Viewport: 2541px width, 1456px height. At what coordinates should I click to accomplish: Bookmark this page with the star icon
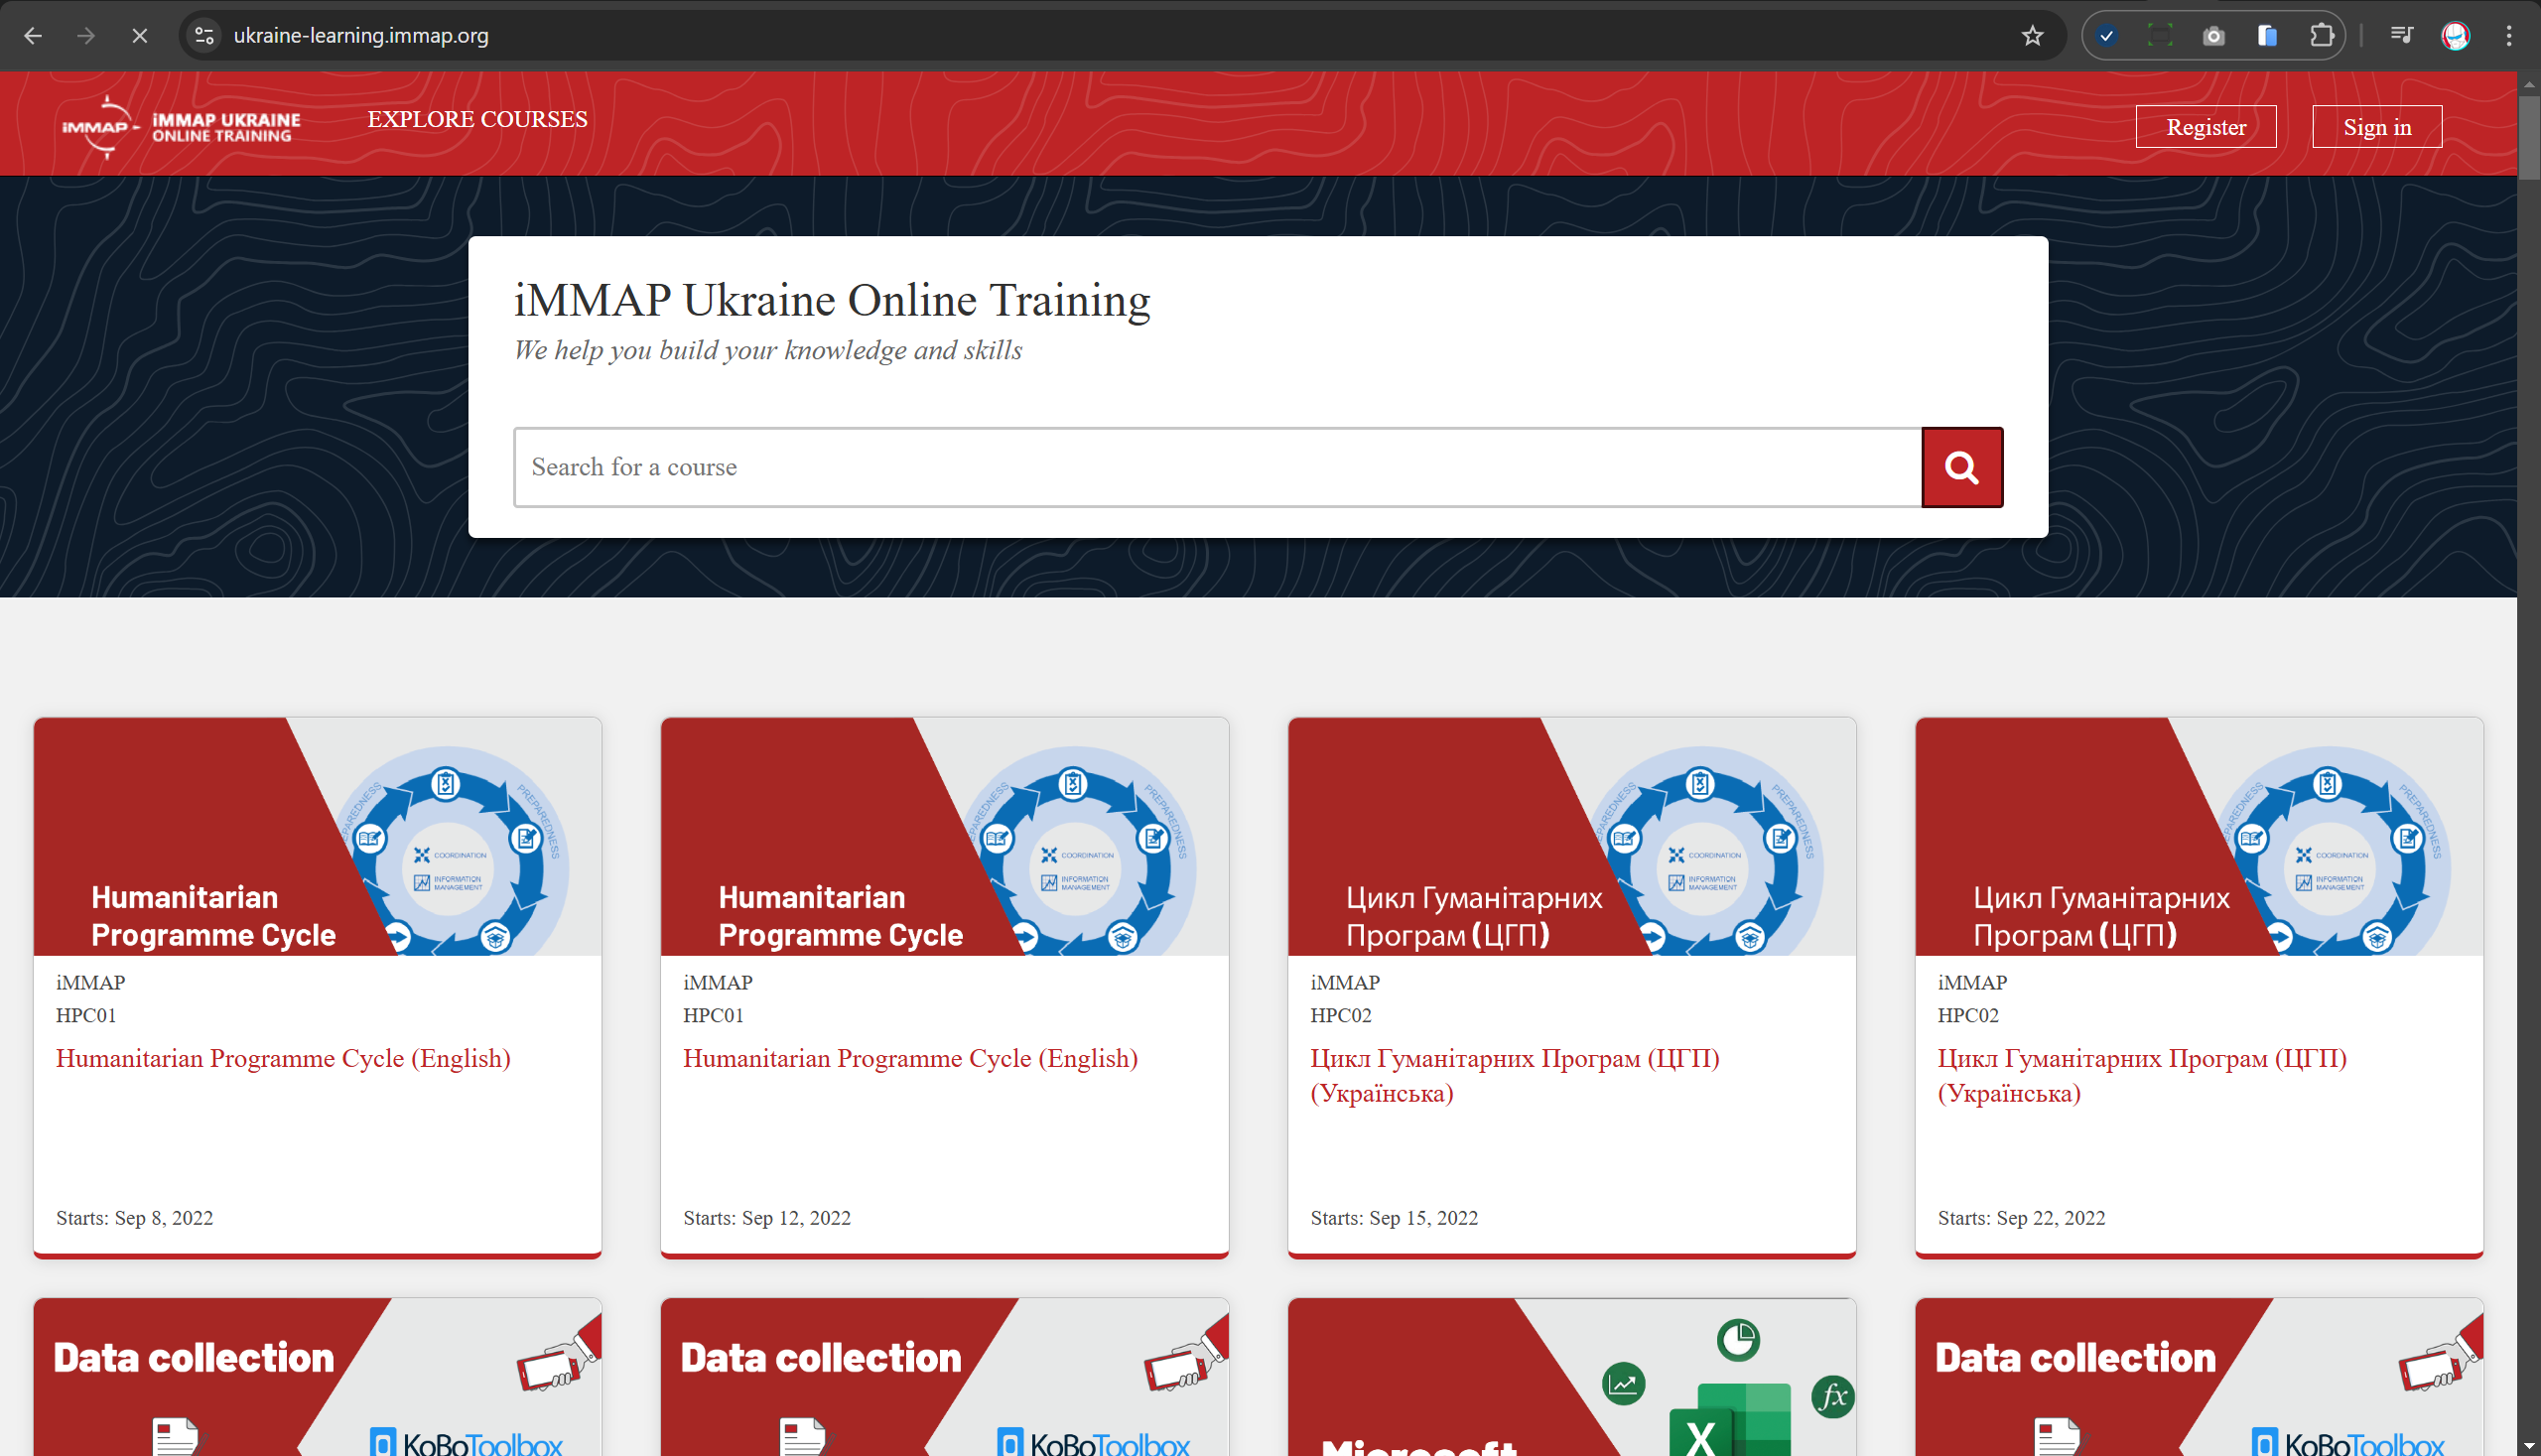pyautogui.click(x=2032, y=35)
